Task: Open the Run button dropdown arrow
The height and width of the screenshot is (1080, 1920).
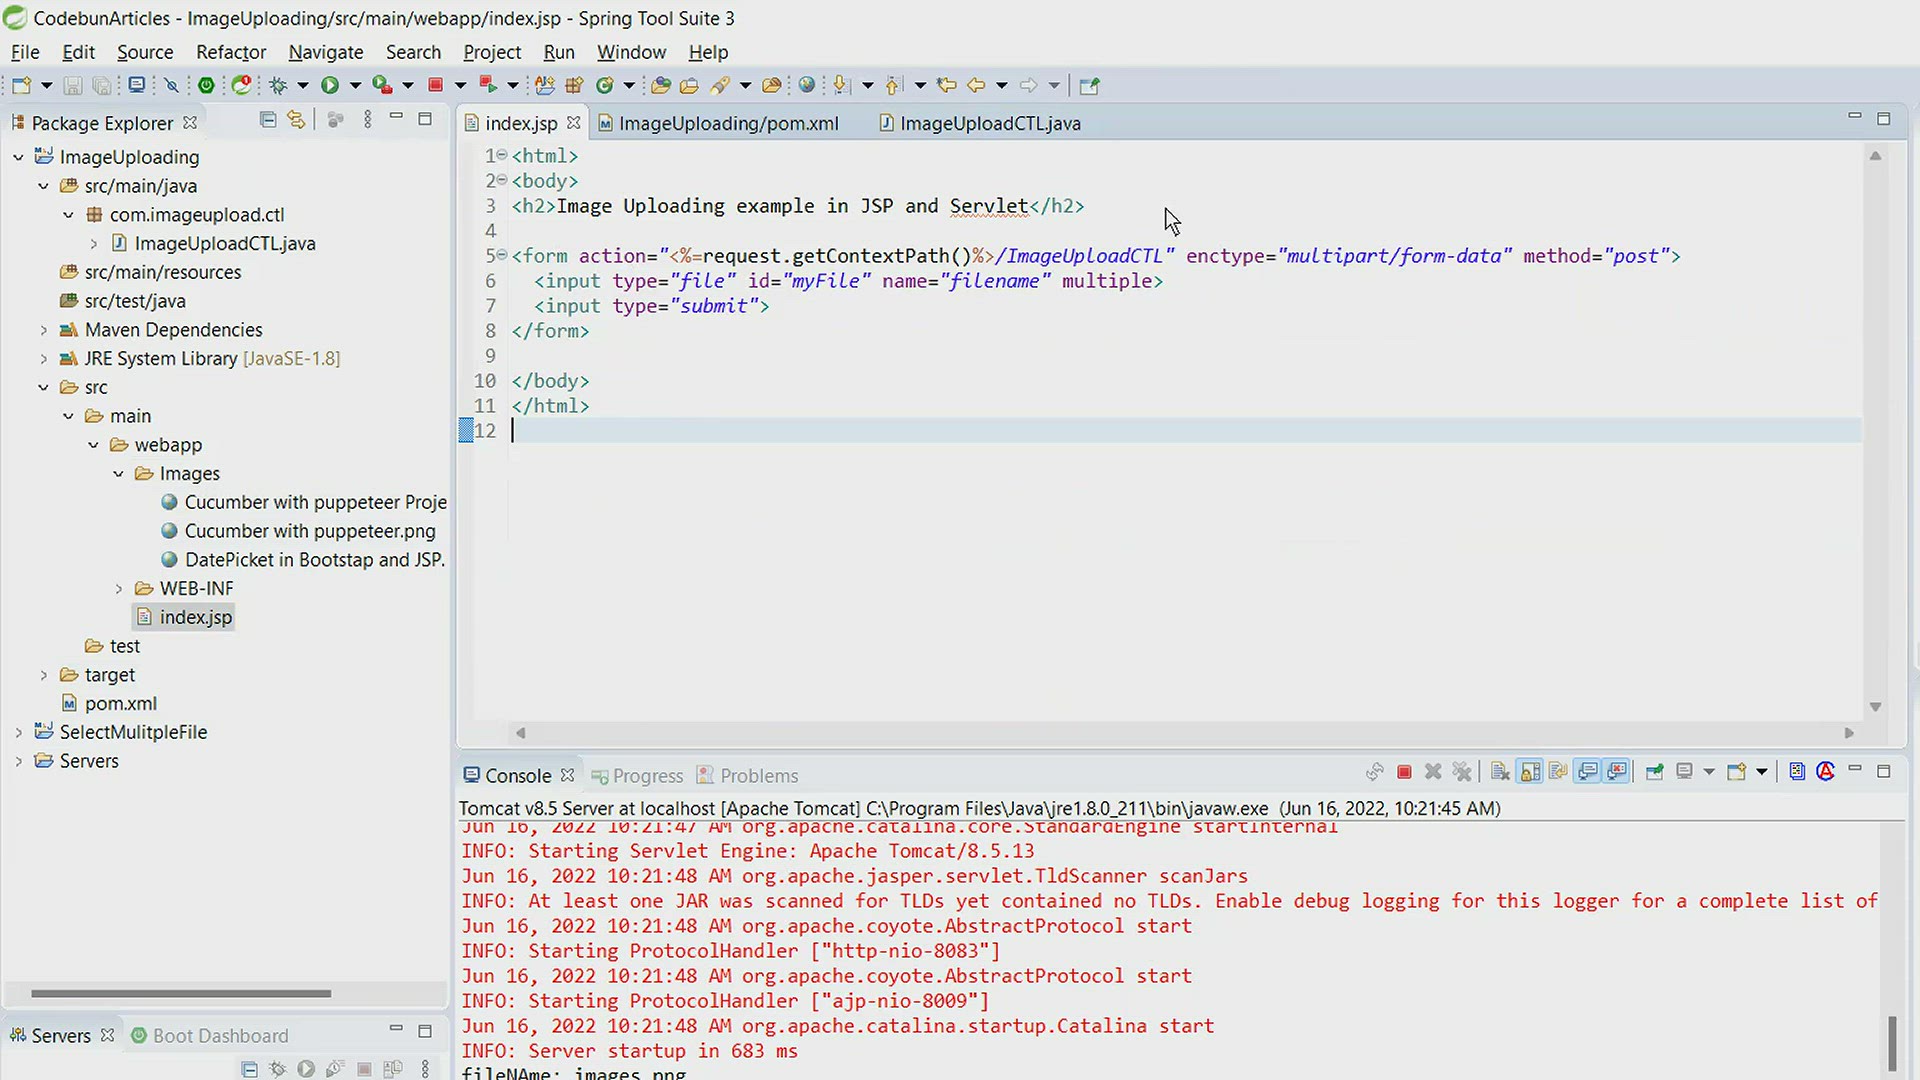Action: coord(355,86)
